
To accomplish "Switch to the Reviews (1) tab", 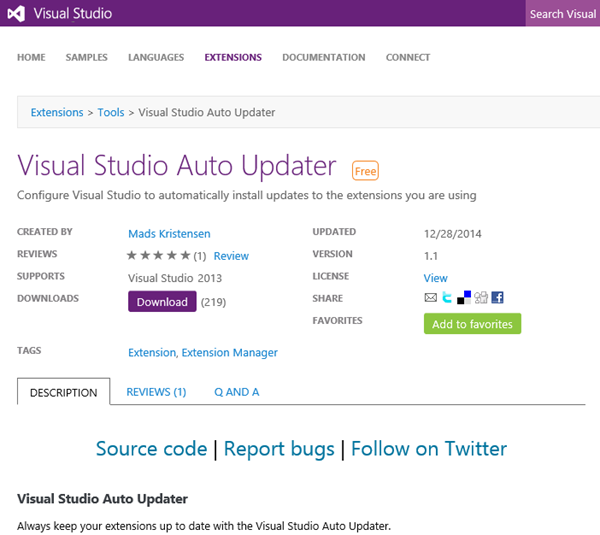I will point(156,392).
